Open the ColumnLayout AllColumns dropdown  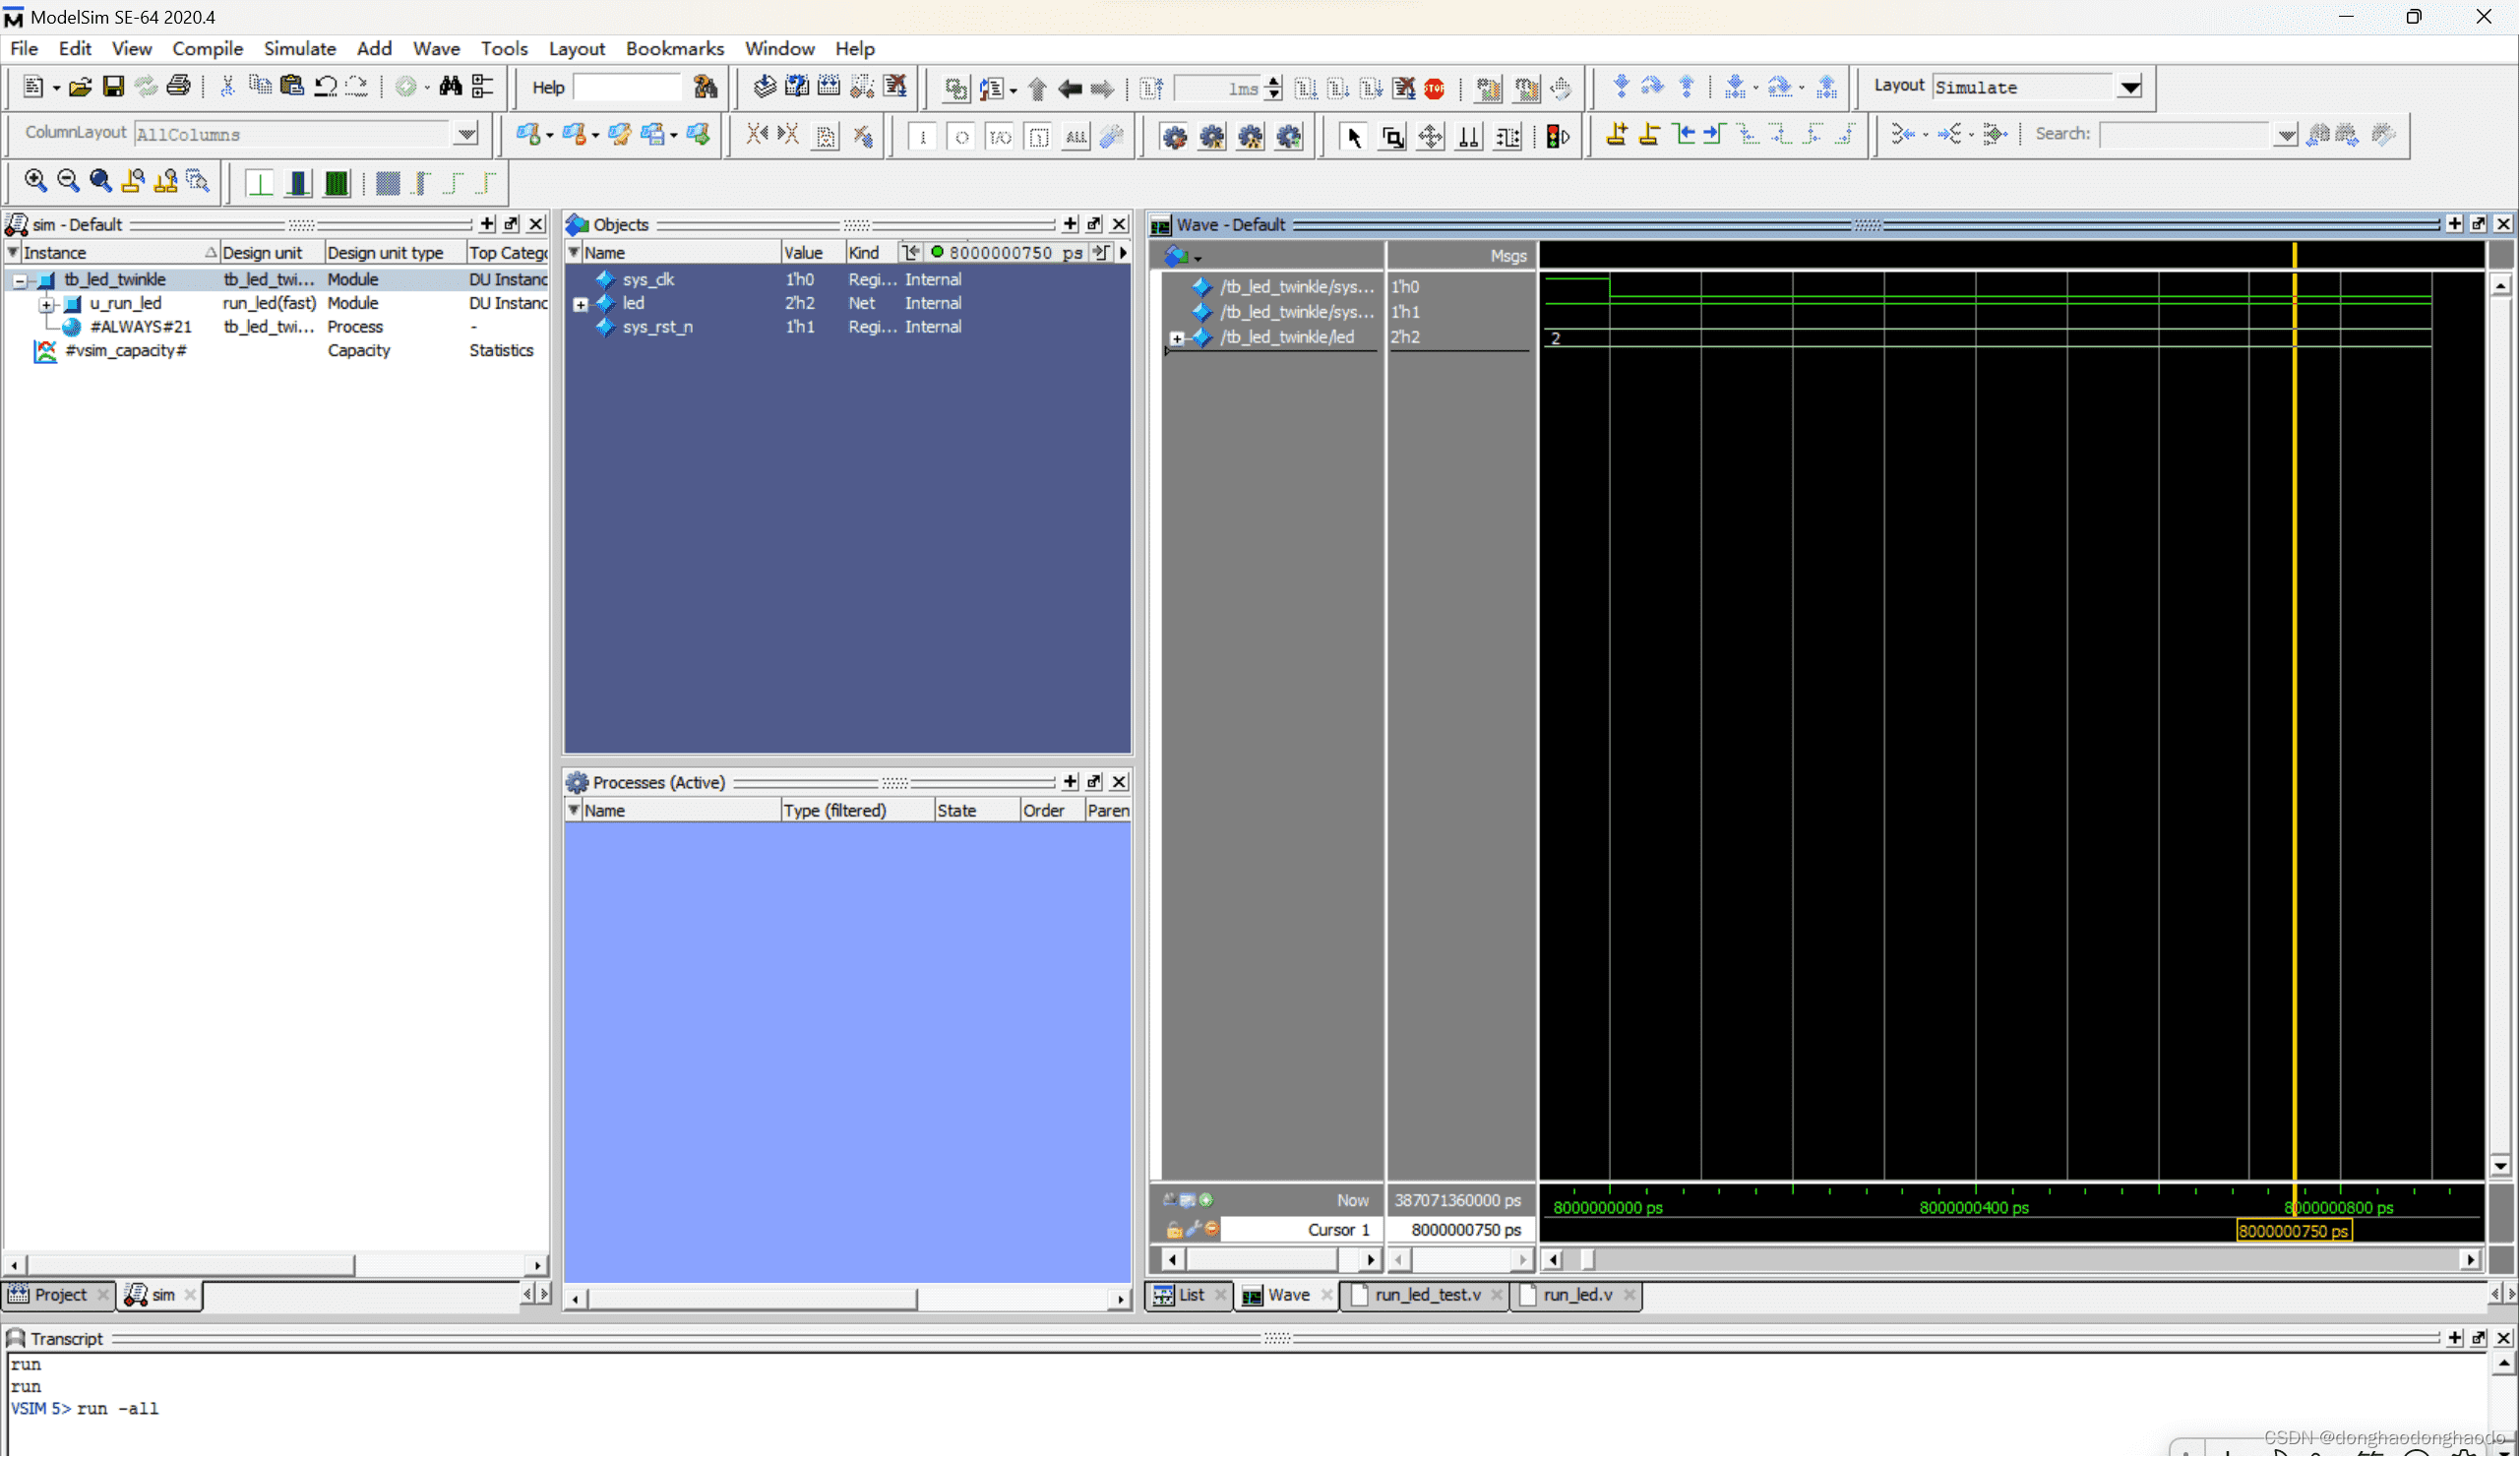(464, 133)
